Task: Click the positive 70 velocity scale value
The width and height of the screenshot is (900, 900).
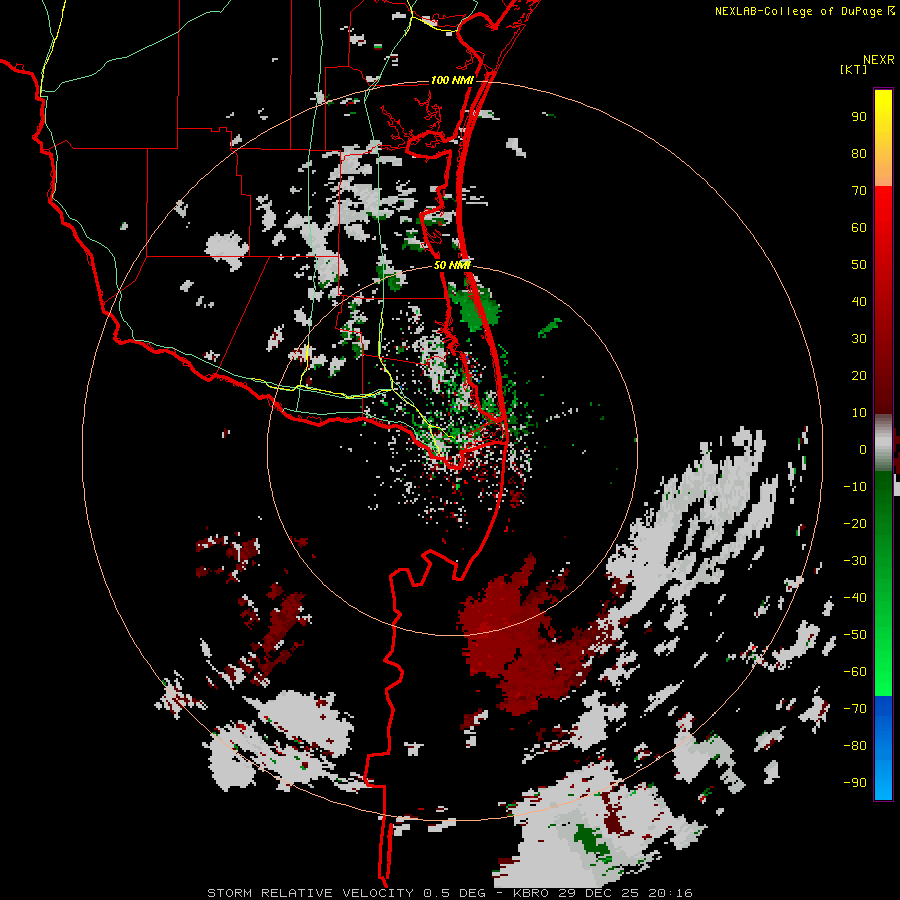Action: tap(859, 191)
